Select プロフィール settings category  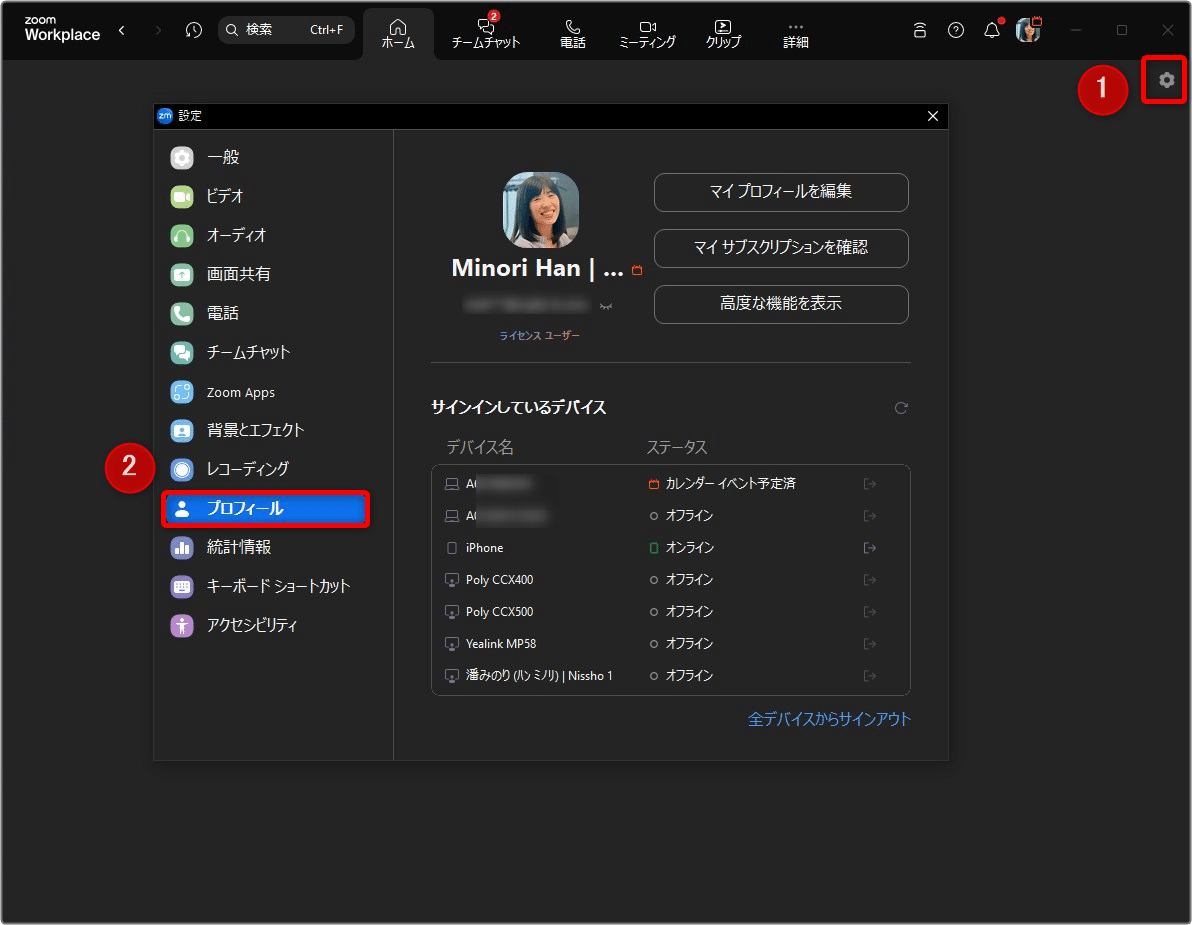[265, 508]
